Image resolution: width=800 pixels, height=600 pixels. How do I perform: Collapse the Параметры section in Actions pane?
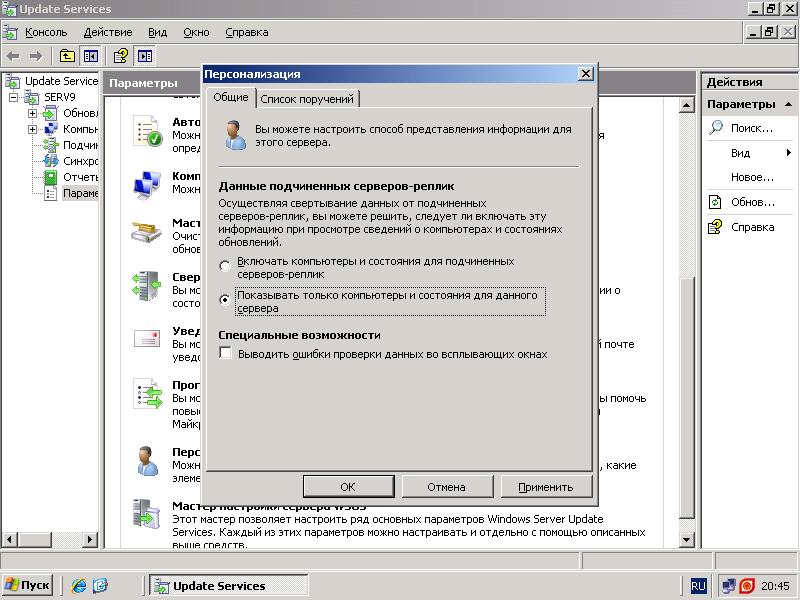[x=789, y=104]
